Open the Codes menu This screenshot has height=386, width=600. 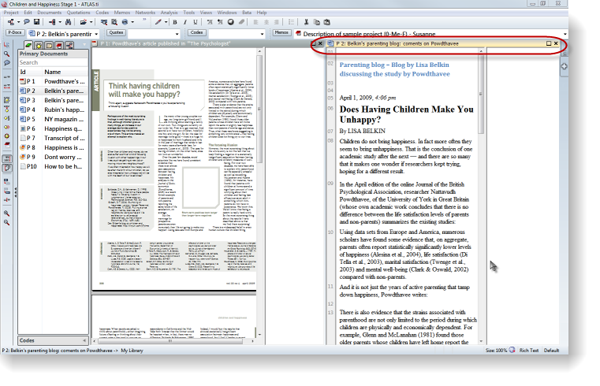pyautogui.click(x=102, y=13)
